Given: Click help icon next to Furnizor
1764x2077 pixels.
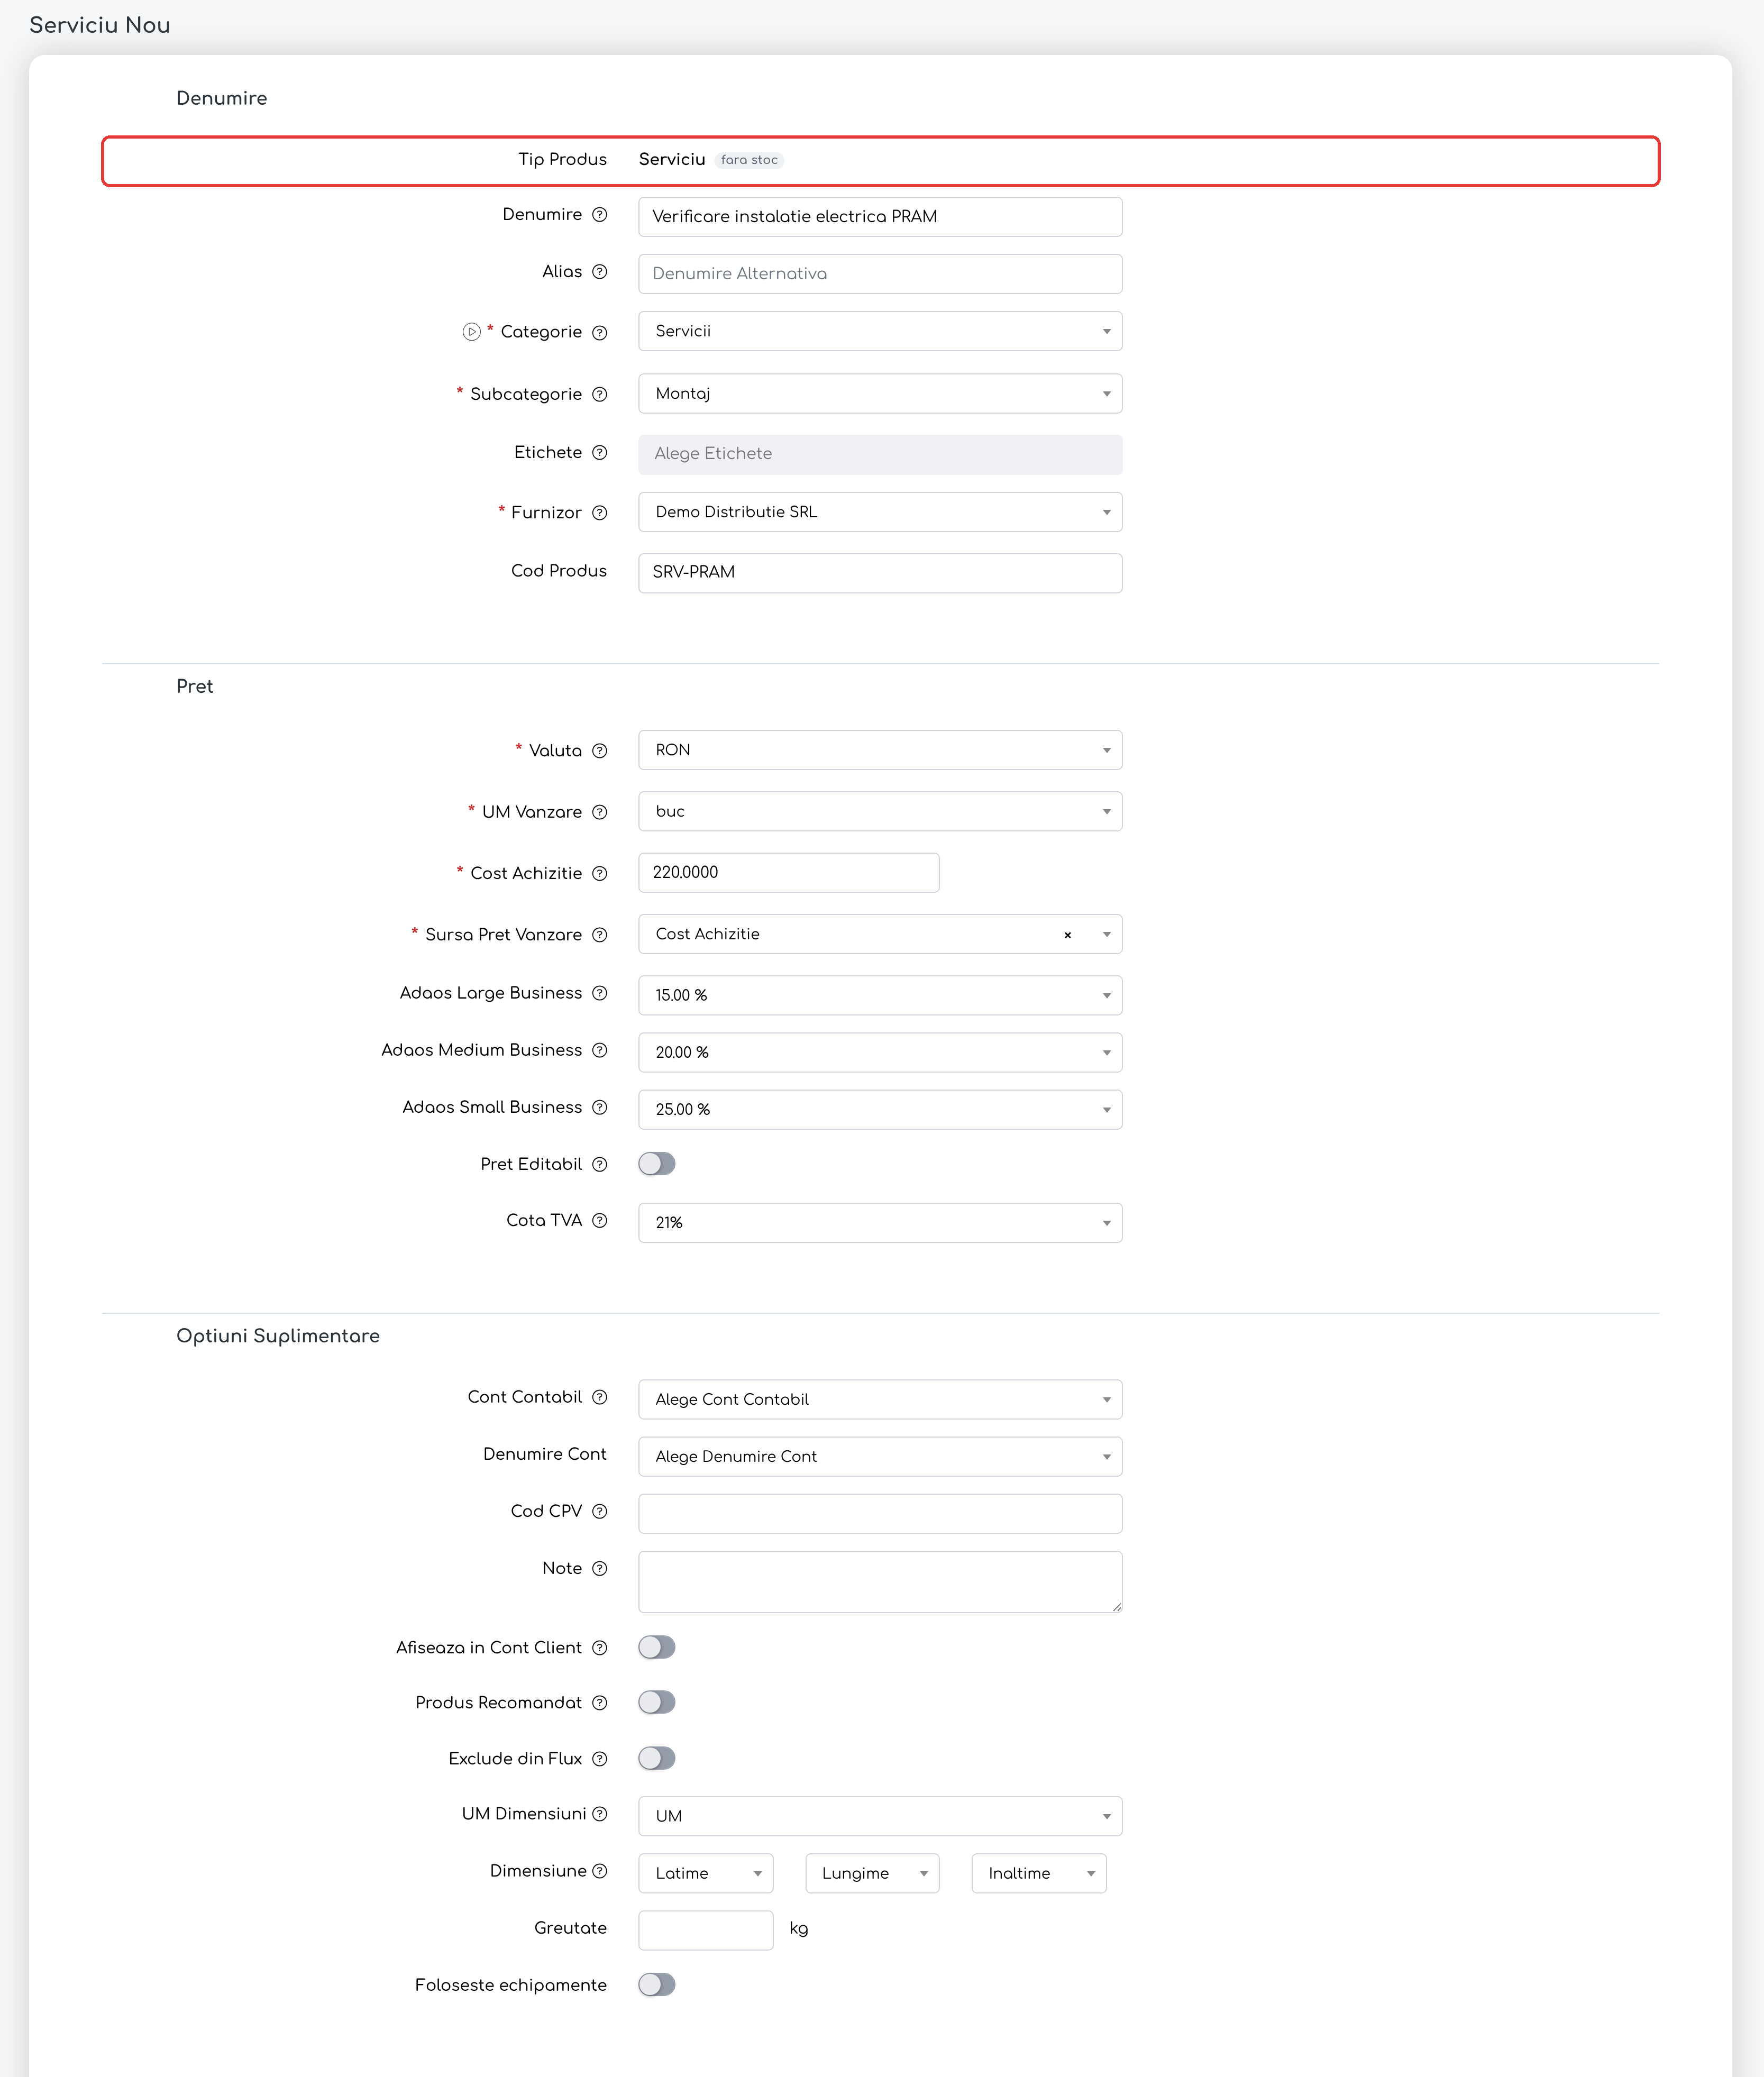Looking at the screenshot, I should click(x=599, y=512).
